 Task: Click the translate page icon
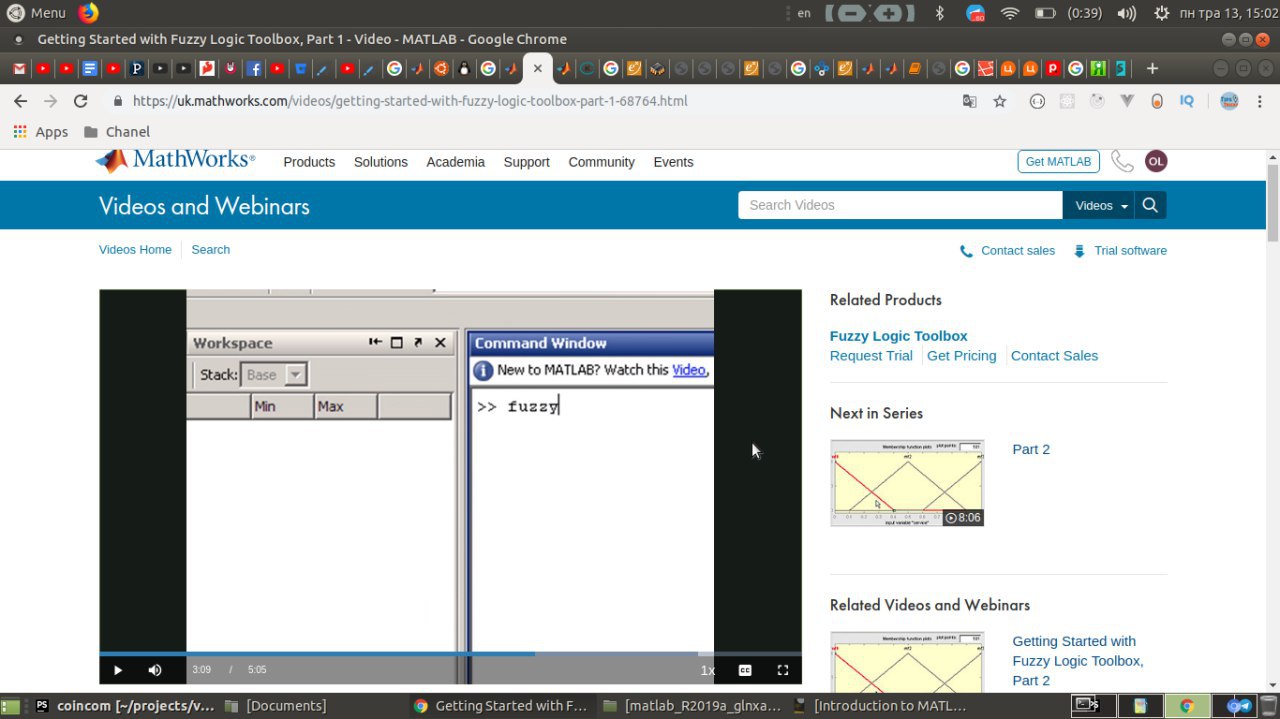(x=969, y=101)
